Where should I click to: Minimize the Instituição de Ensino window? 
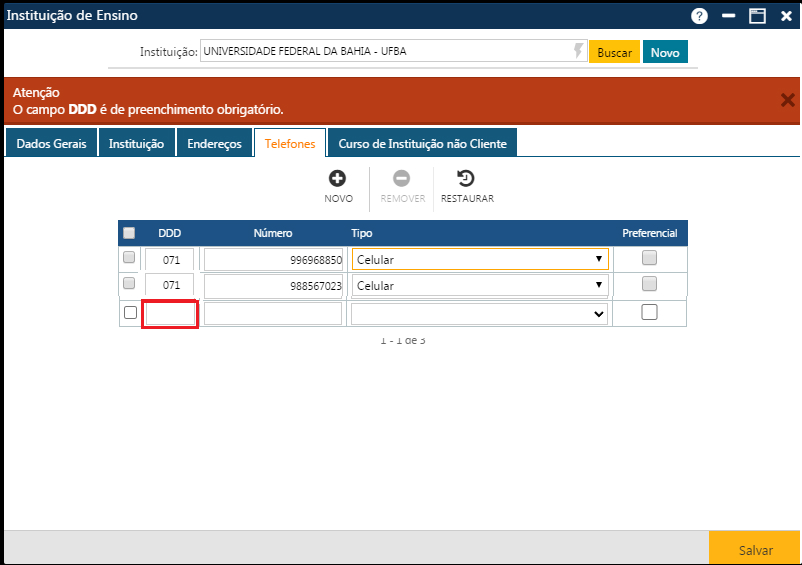click(728, 16)
